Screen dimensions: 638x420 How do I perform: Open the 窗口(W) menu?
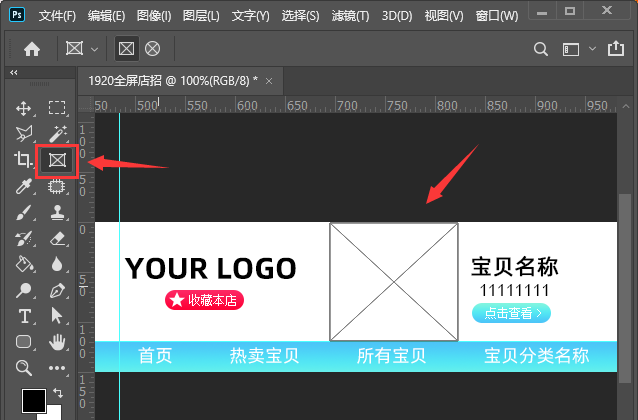click(497, 16)
